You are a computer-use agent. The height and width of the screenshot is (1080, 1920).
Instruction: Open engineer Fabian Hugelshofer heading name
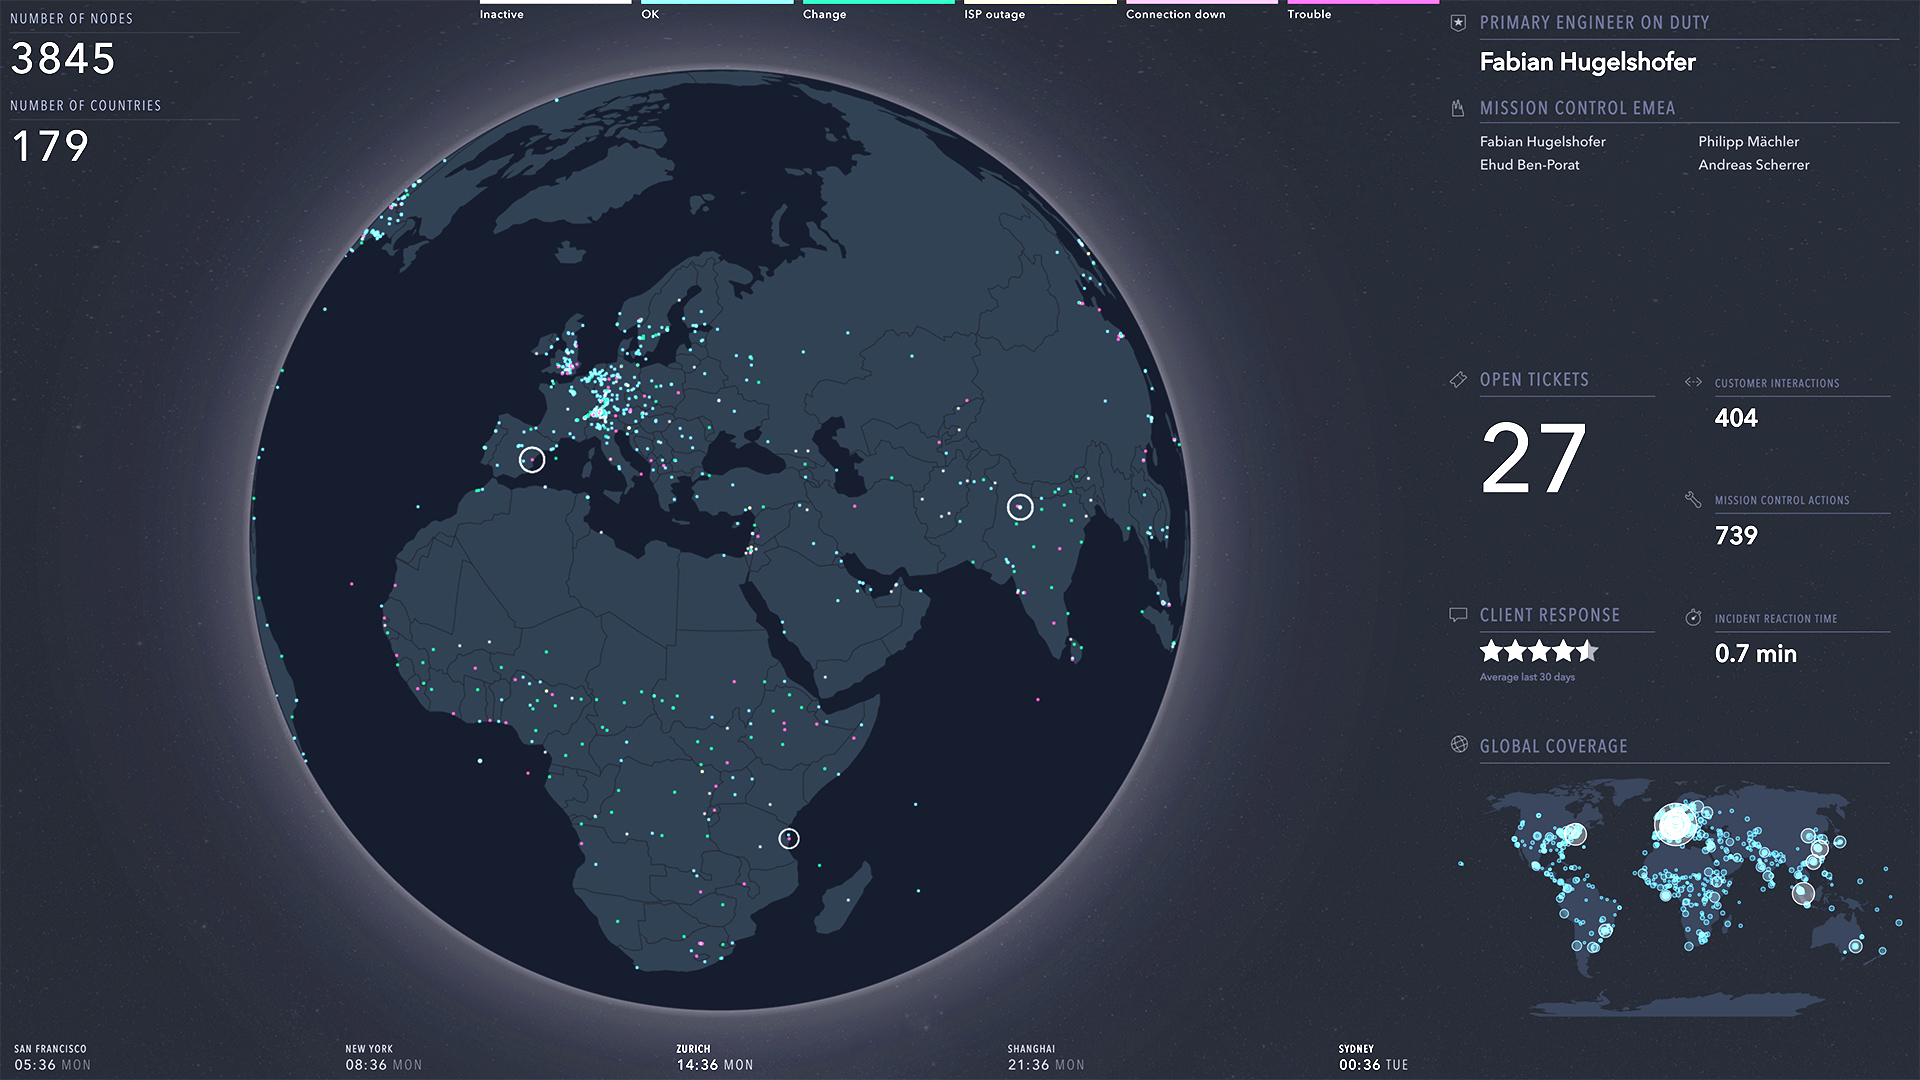(x=1587, y=62)
